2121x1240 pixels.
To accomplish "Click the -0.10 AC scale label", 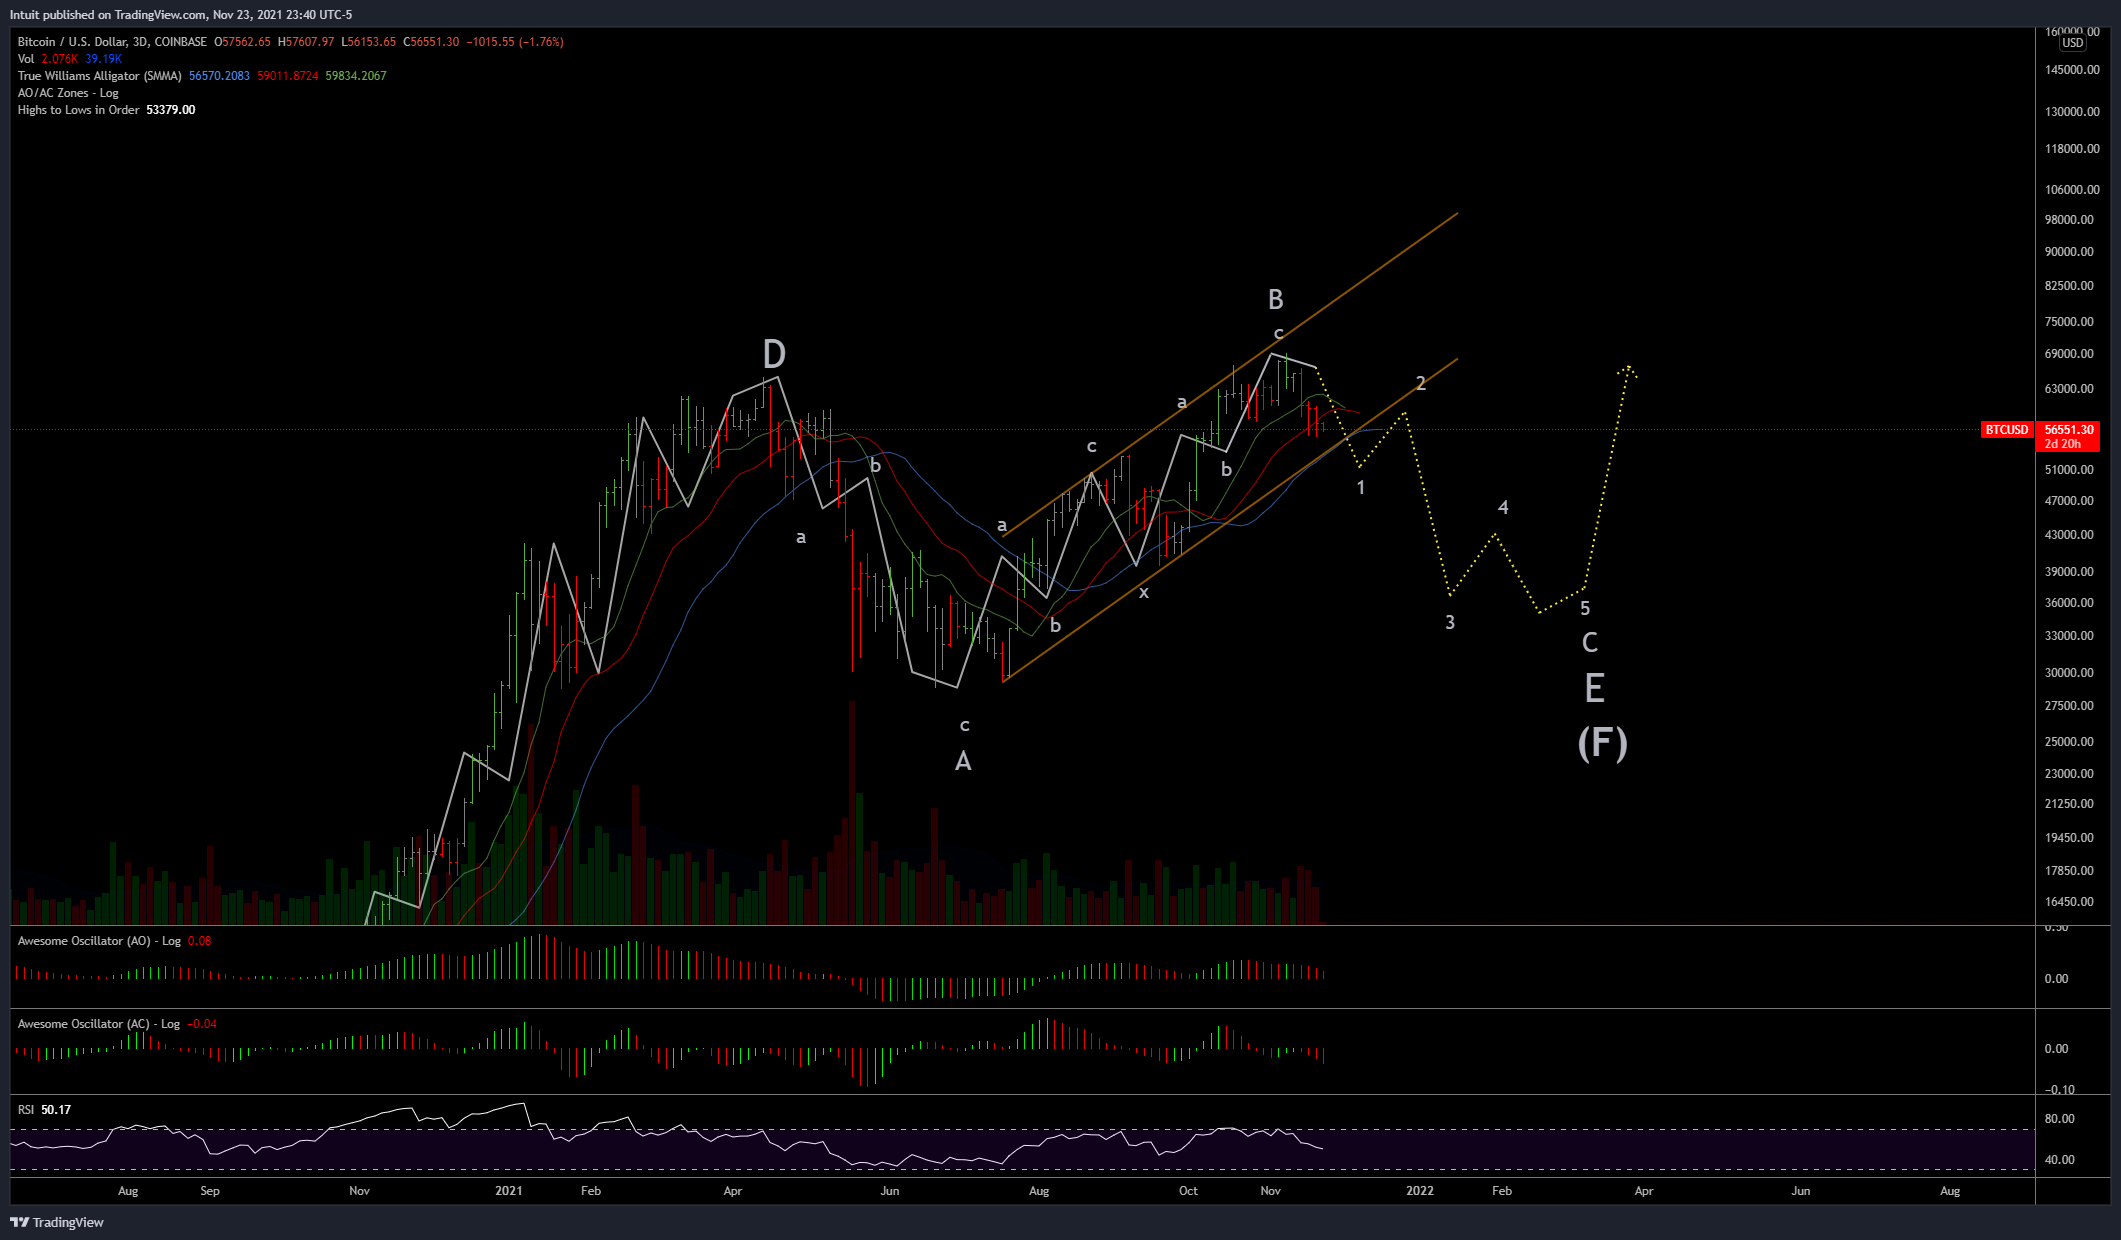I will click(2059, 1090).
